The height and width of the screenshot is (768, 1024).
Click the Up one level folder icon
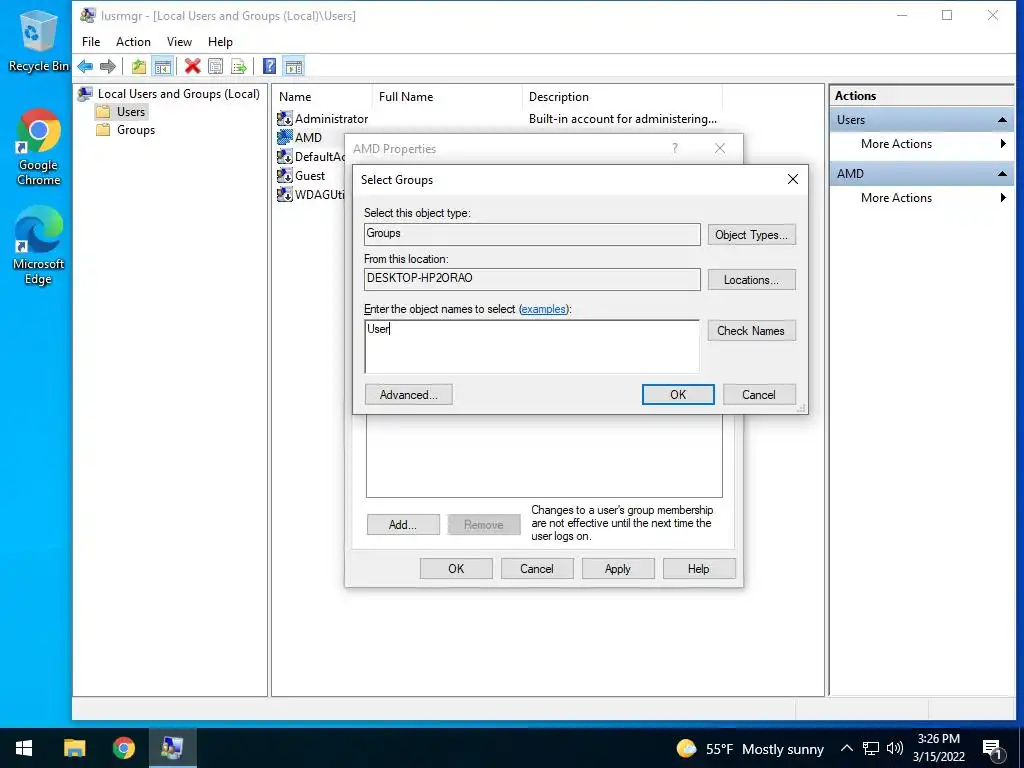(138, 66)
